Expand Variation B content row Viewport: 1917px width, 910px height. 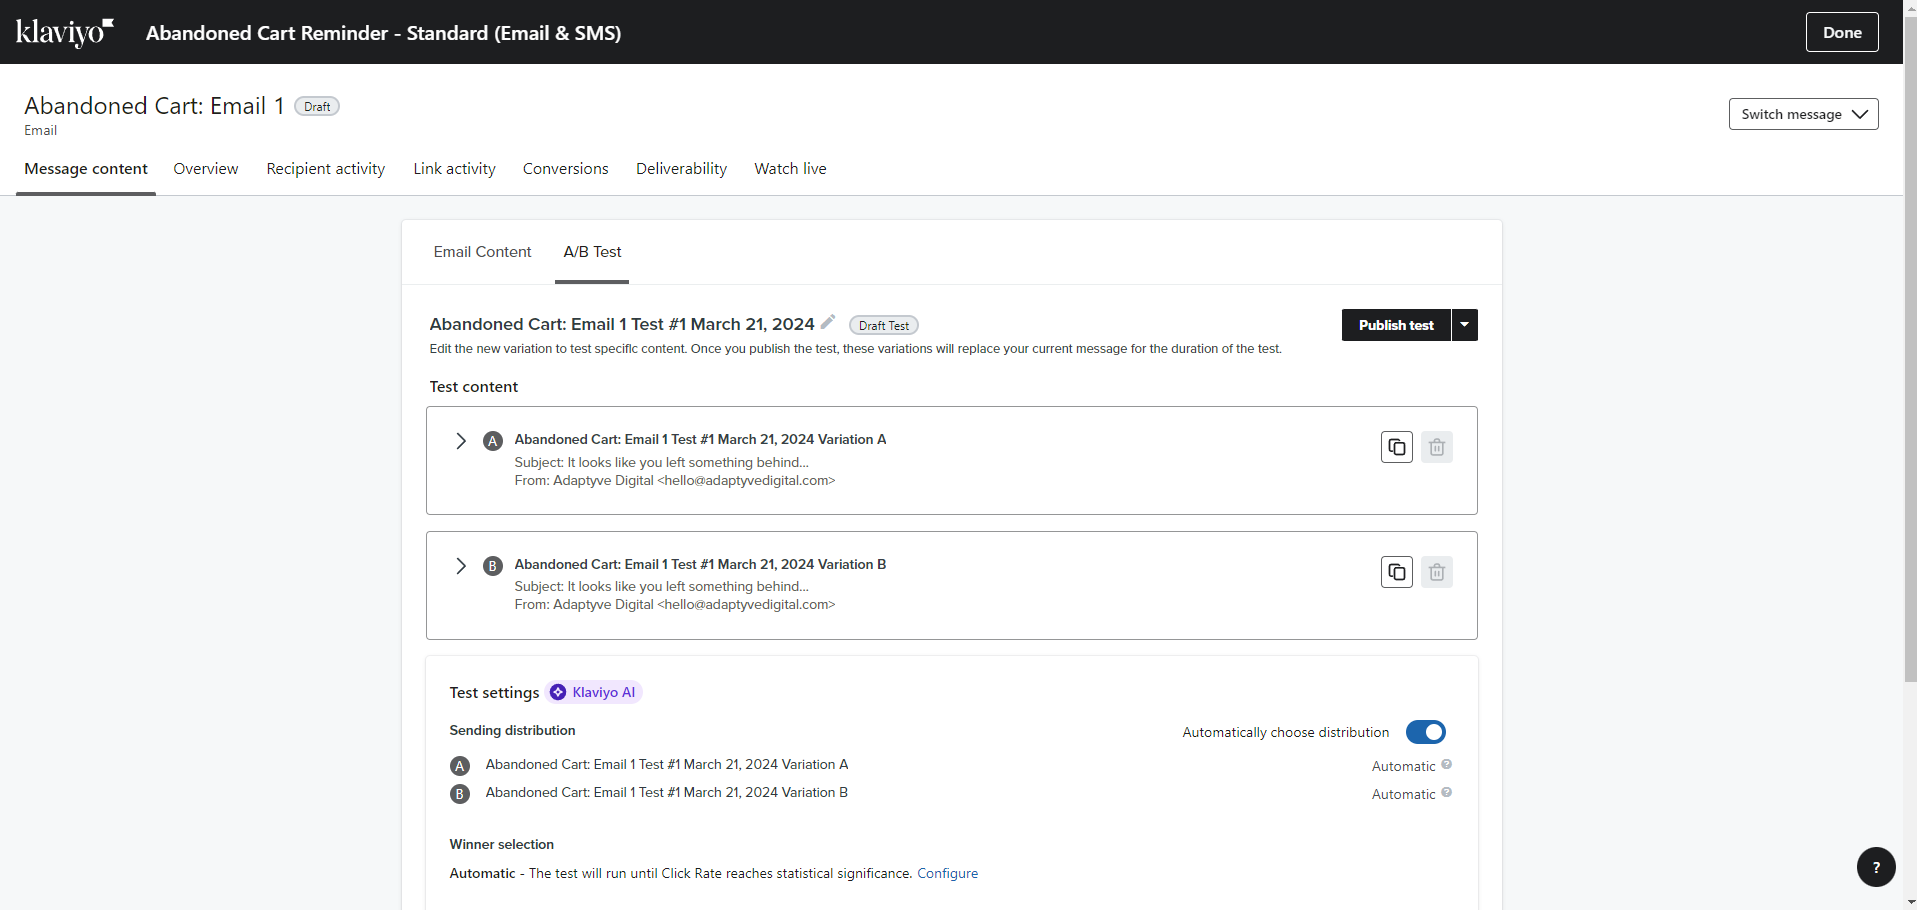[461, 566]
